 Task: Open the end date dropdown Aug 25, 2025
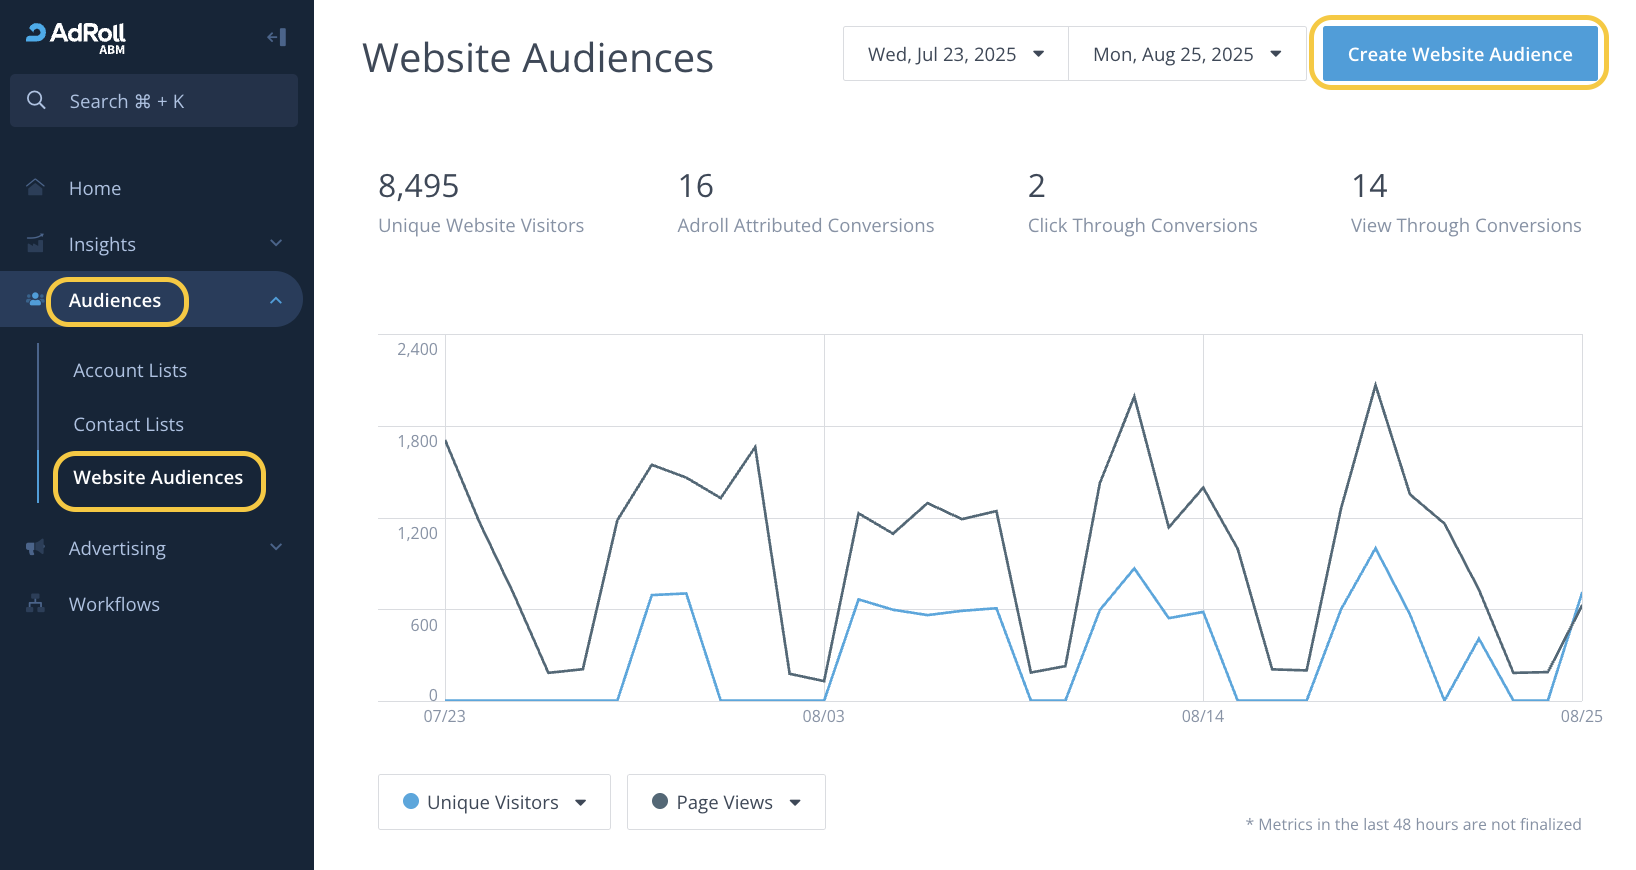[x=1186, y=54]
